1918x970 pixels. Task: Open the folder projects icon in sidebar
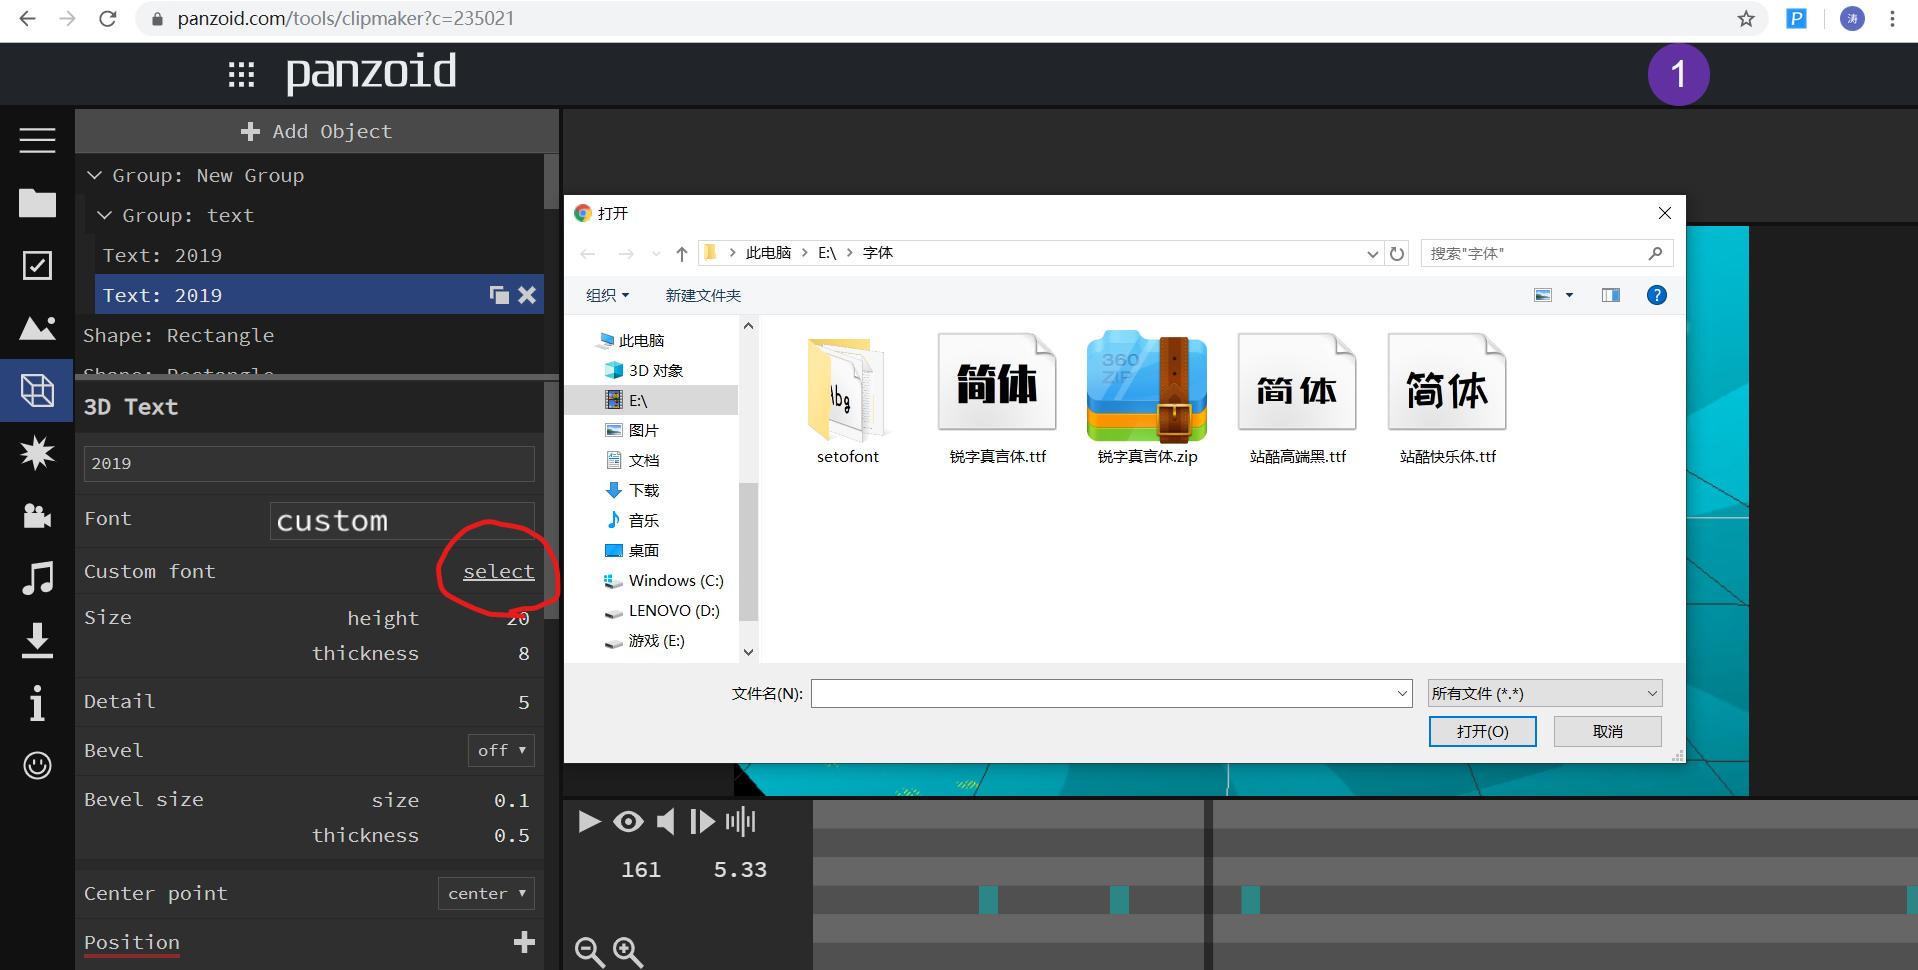tap(37, 203)
